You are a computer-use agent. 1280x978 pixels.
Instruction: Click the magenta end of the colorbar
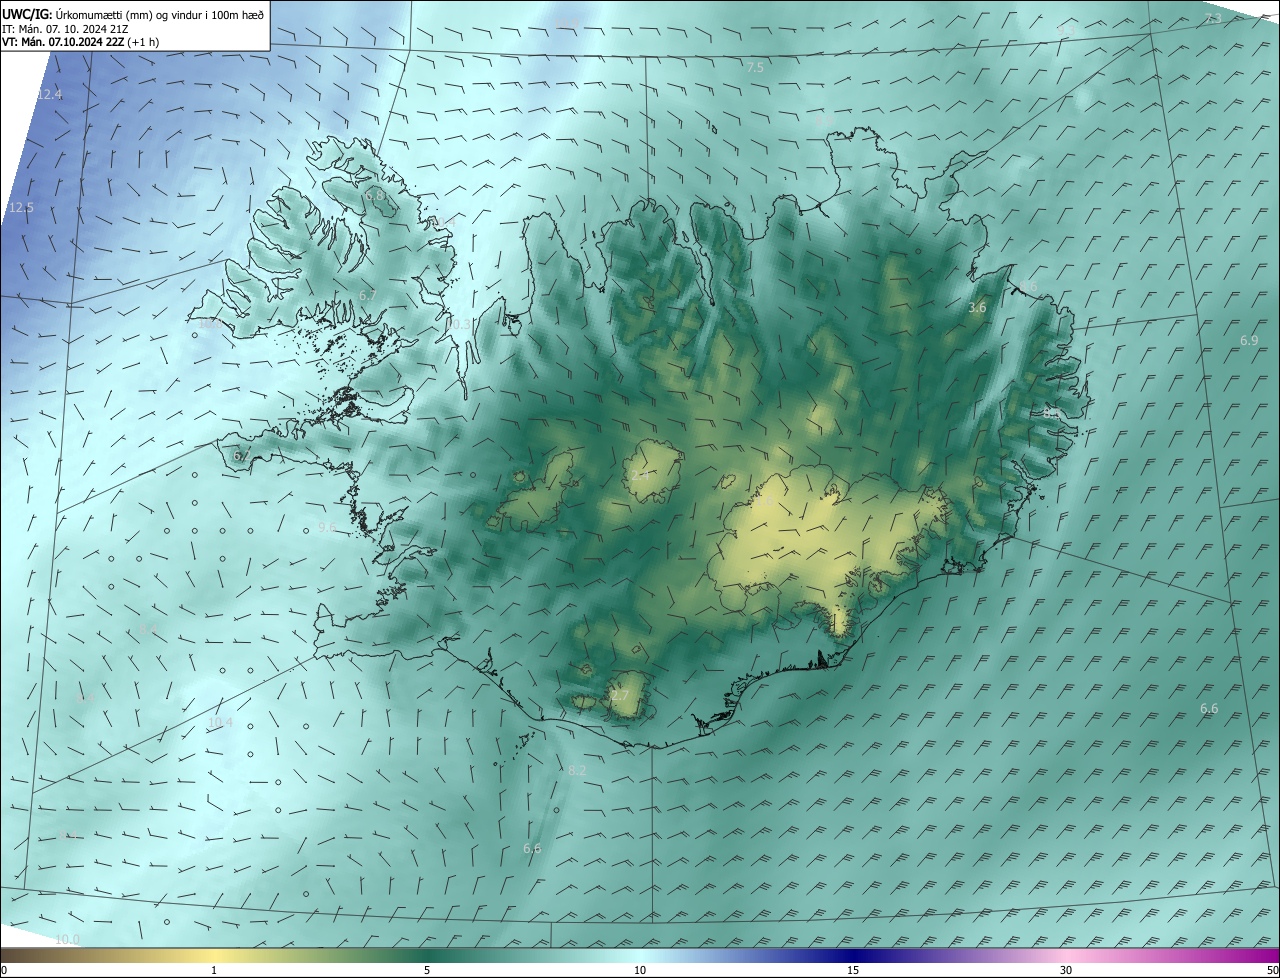[x=1270, y=956]
